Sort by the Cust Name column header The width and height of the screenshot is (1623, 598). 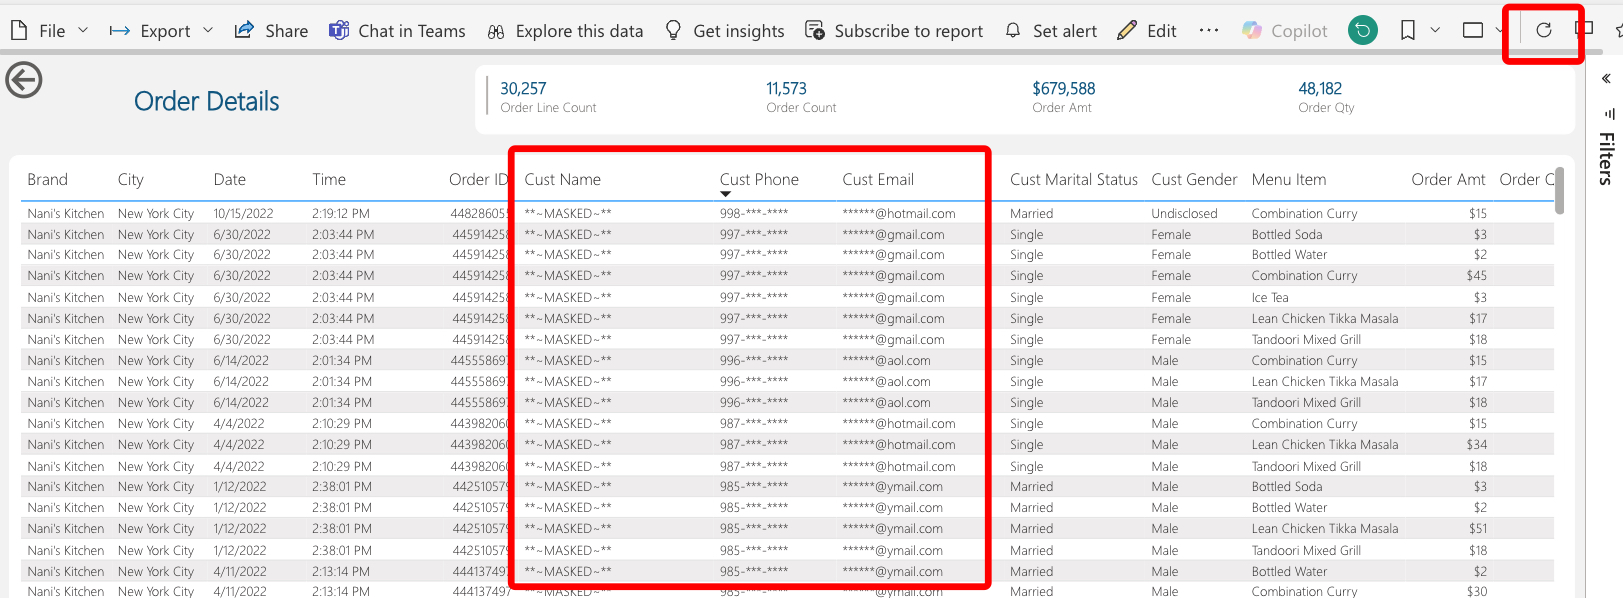[563, 180]
